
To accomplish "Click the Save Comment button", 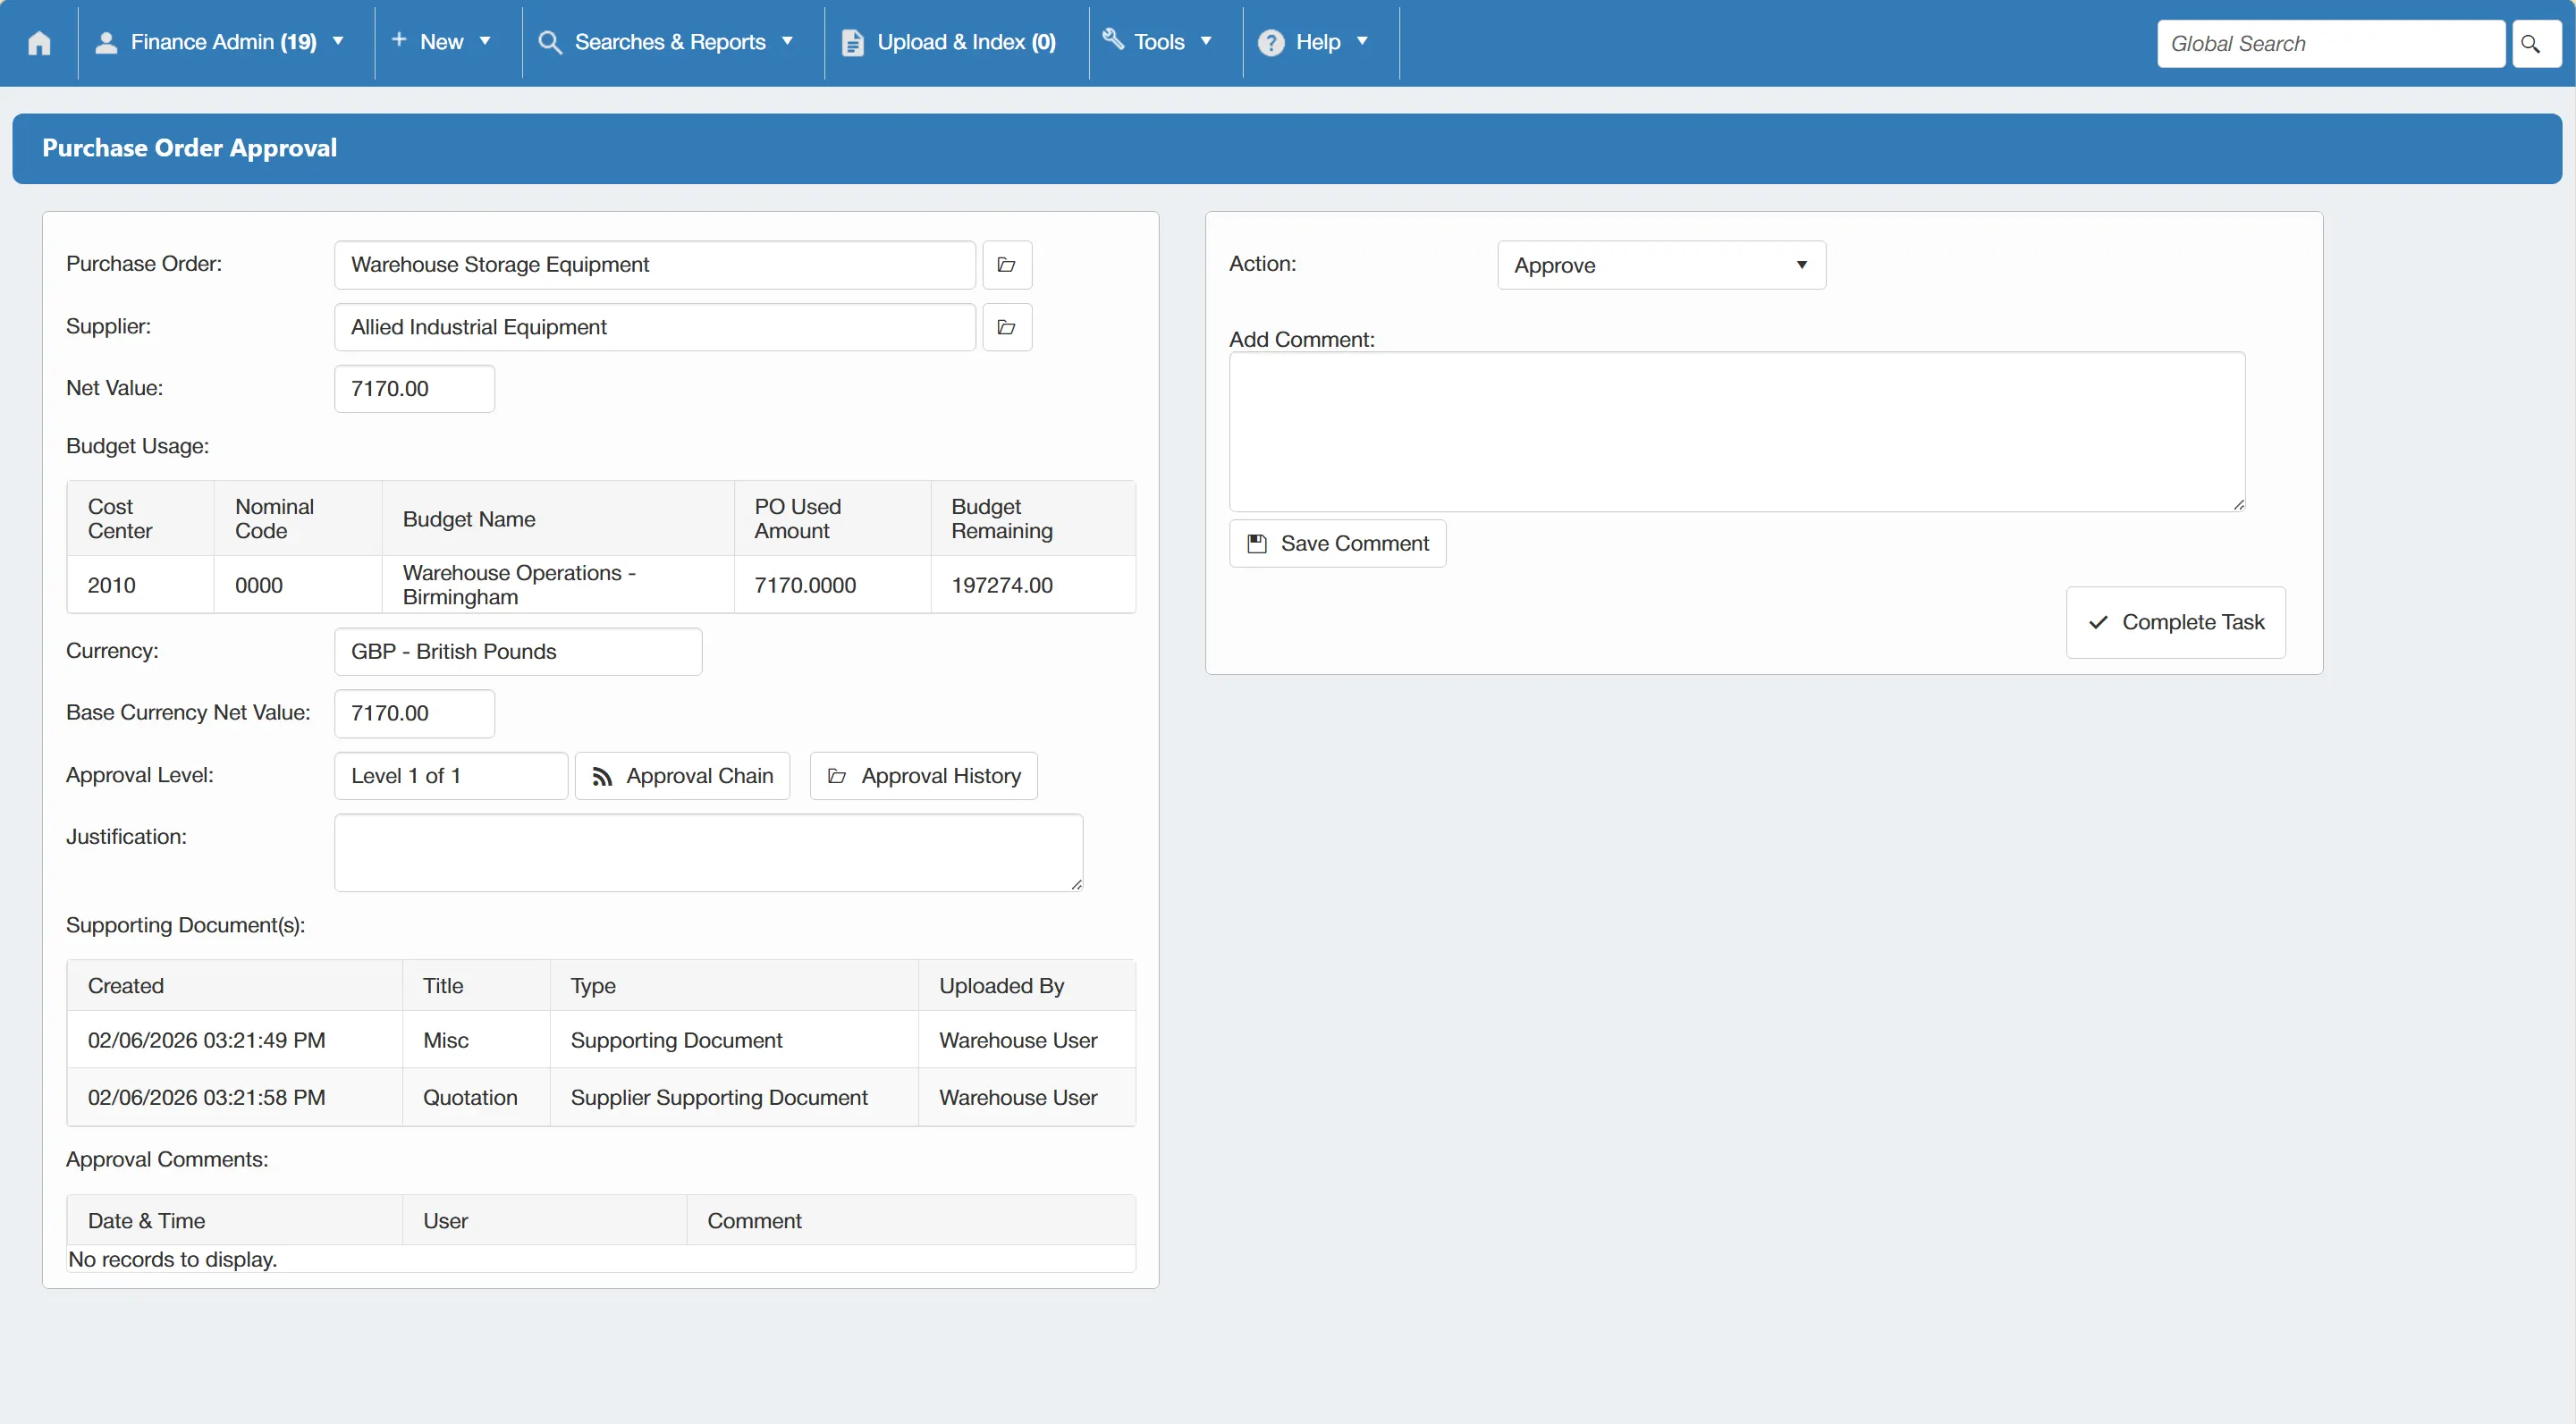I will [1337, 543].
